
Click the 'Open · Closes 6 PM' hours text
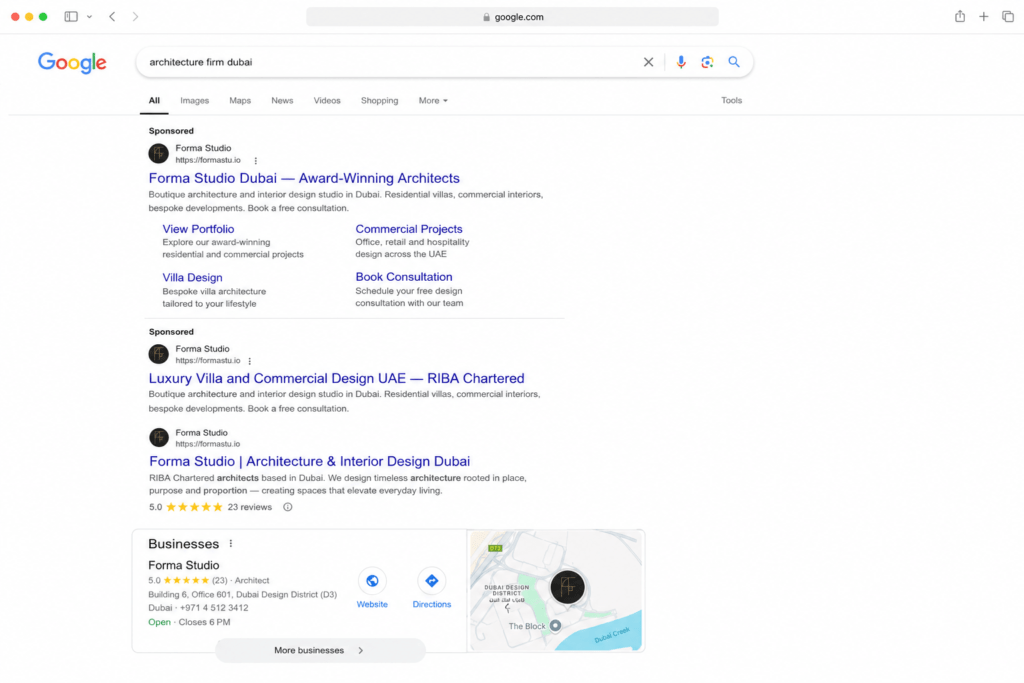click(x=189, y=622)
